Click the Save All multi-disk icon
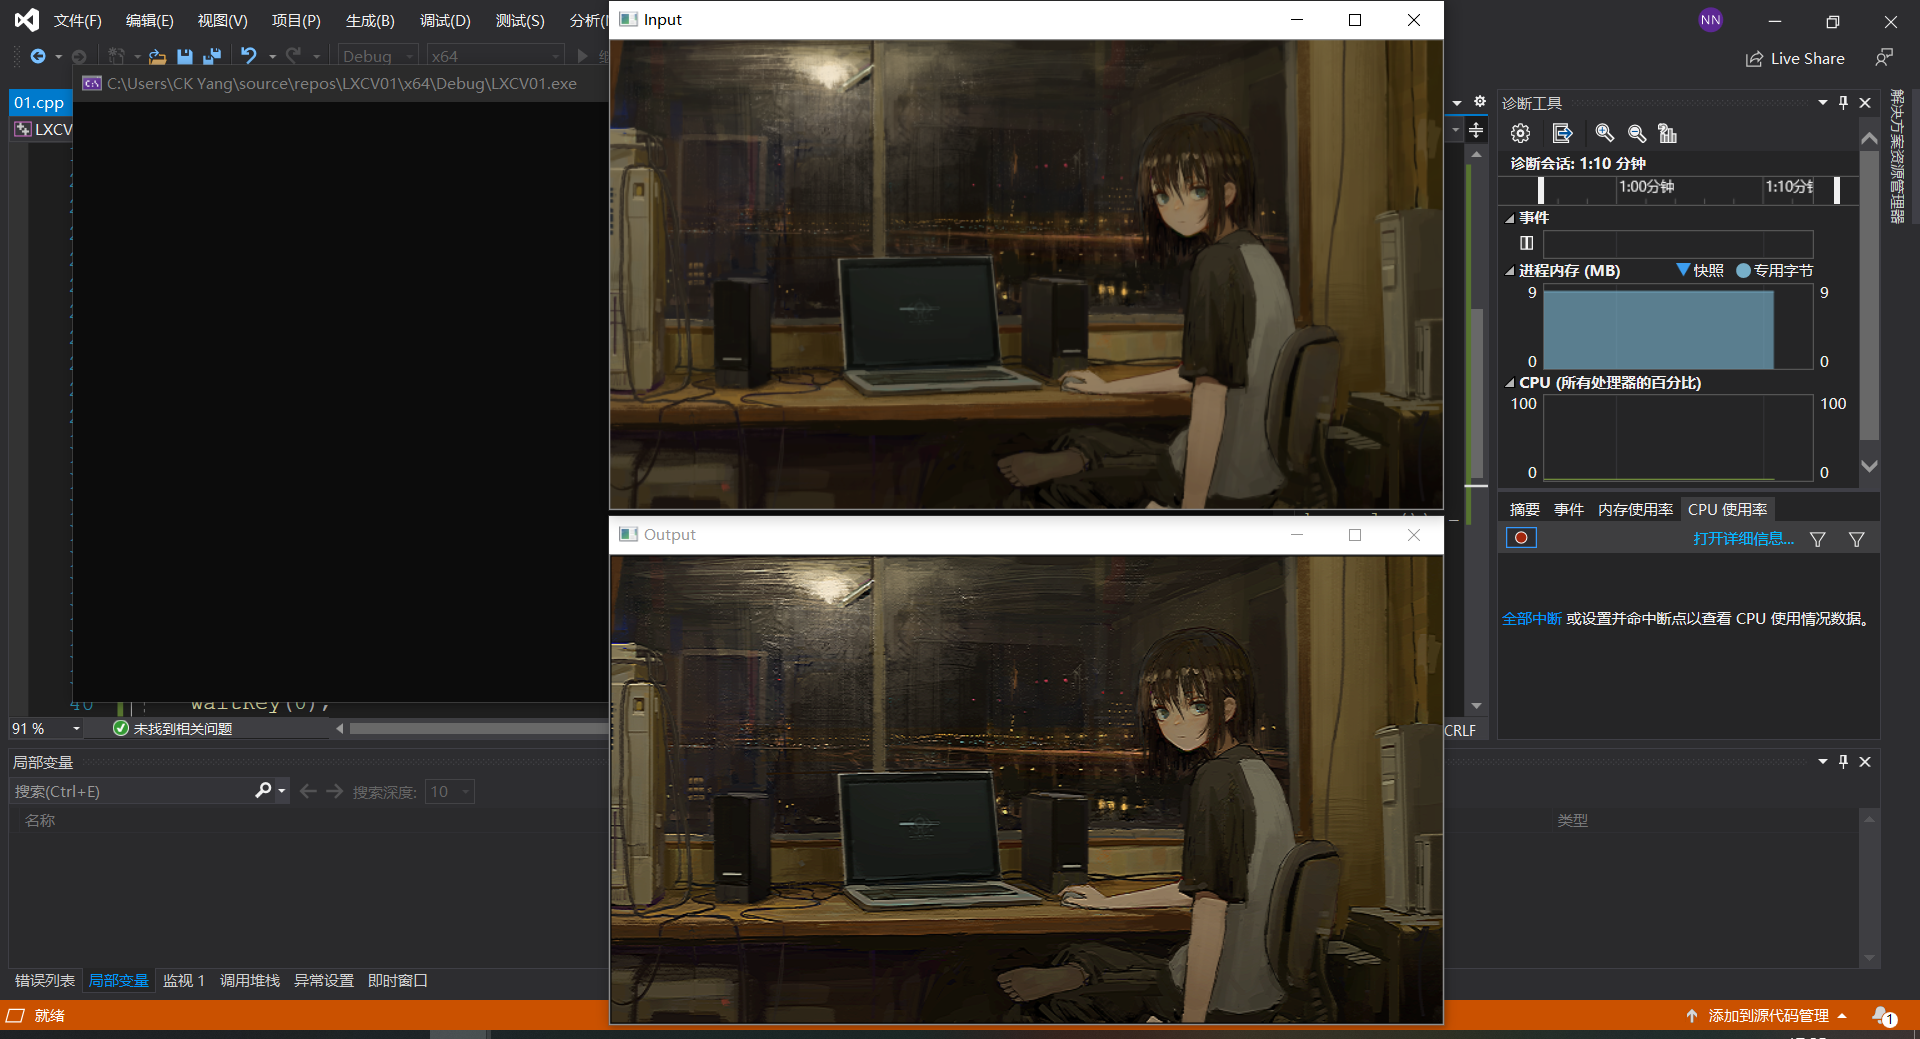This screenshot has width=1920, height=1039. coord(212,56)
